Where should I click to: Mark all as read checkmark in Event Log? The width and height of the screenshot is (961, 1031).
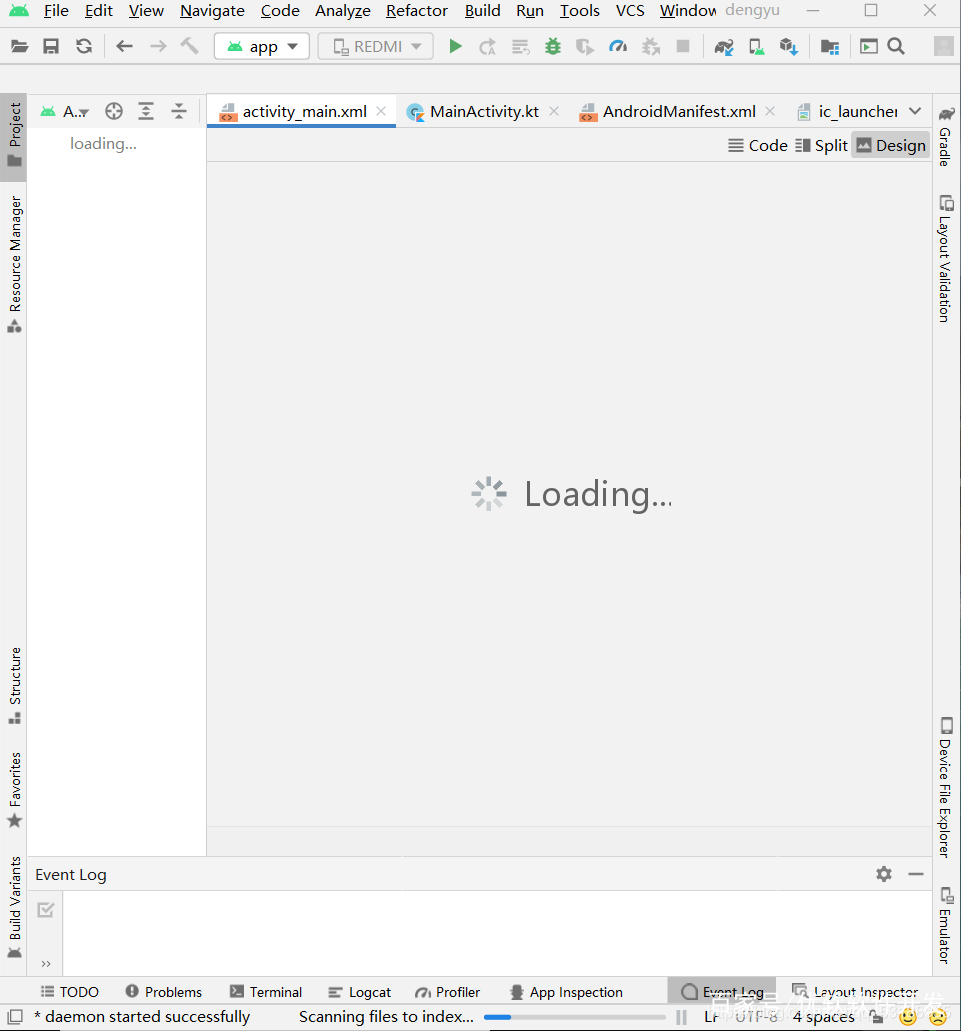tap(45, 910)
